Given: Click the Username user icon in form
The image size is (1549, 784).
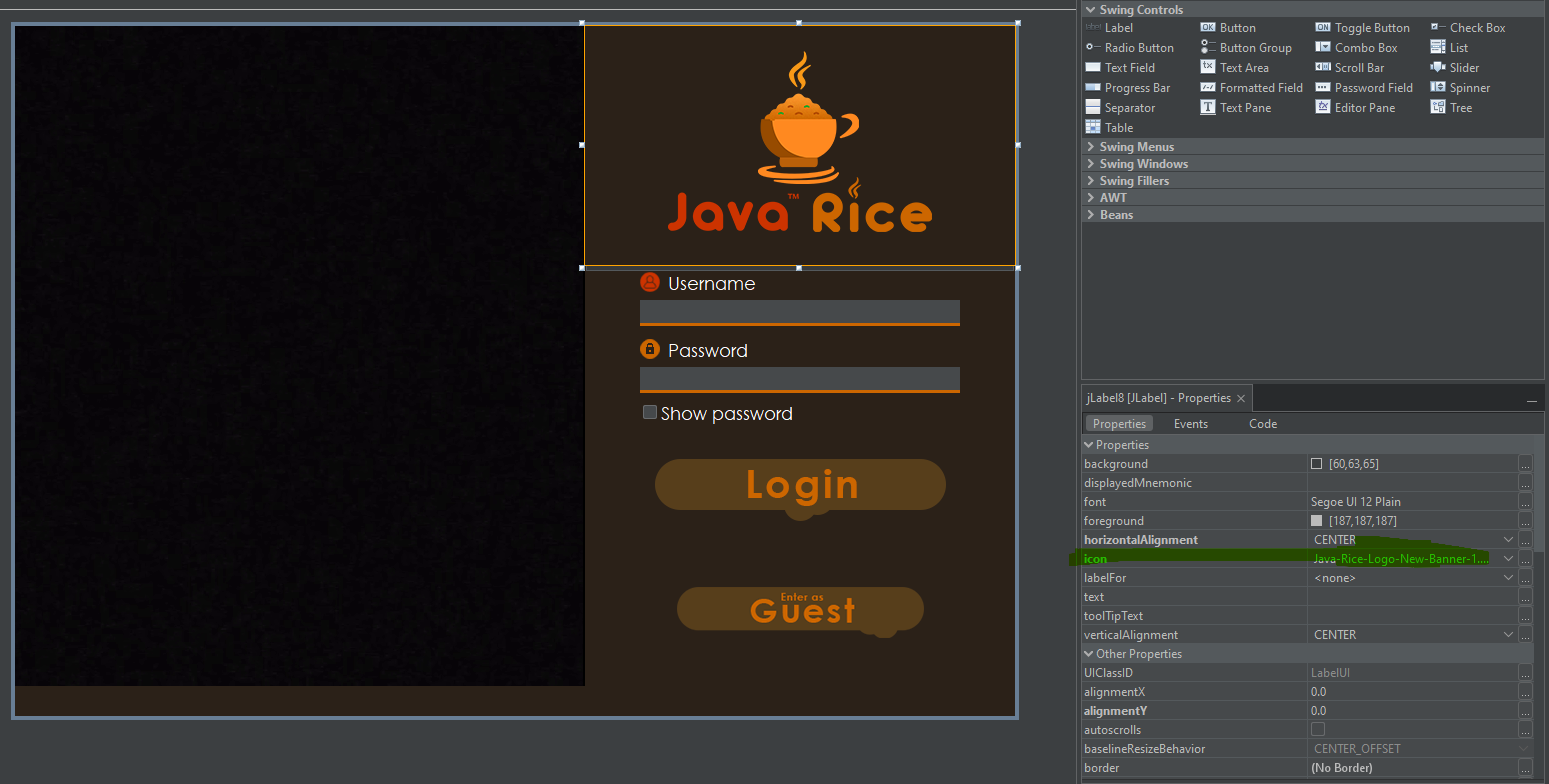Looking at the screenshot, I should 650,283.
